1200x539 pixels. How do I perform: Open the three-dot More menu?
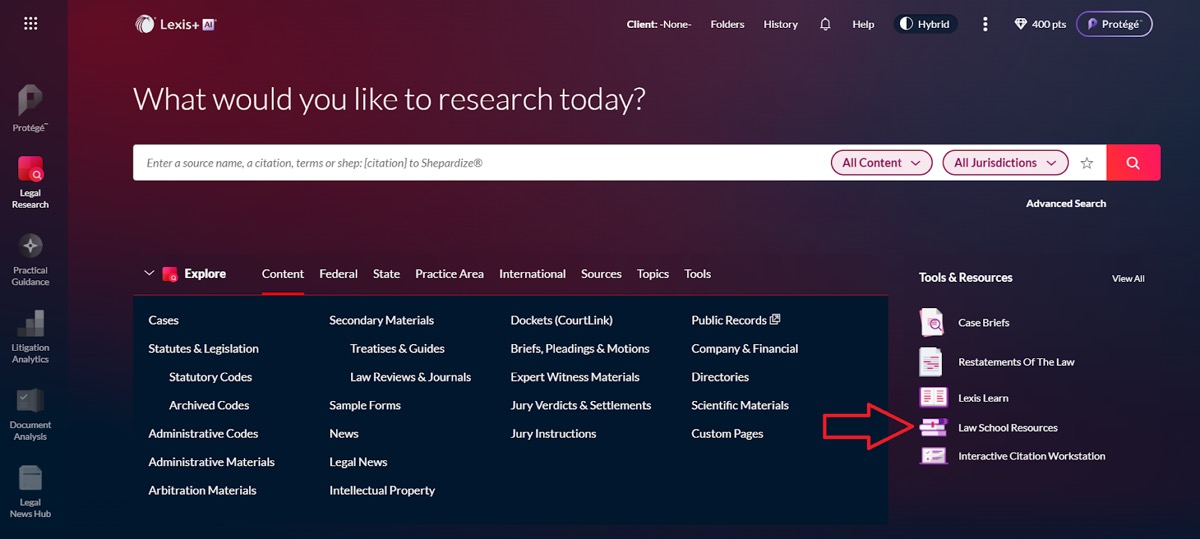[985, 24]
